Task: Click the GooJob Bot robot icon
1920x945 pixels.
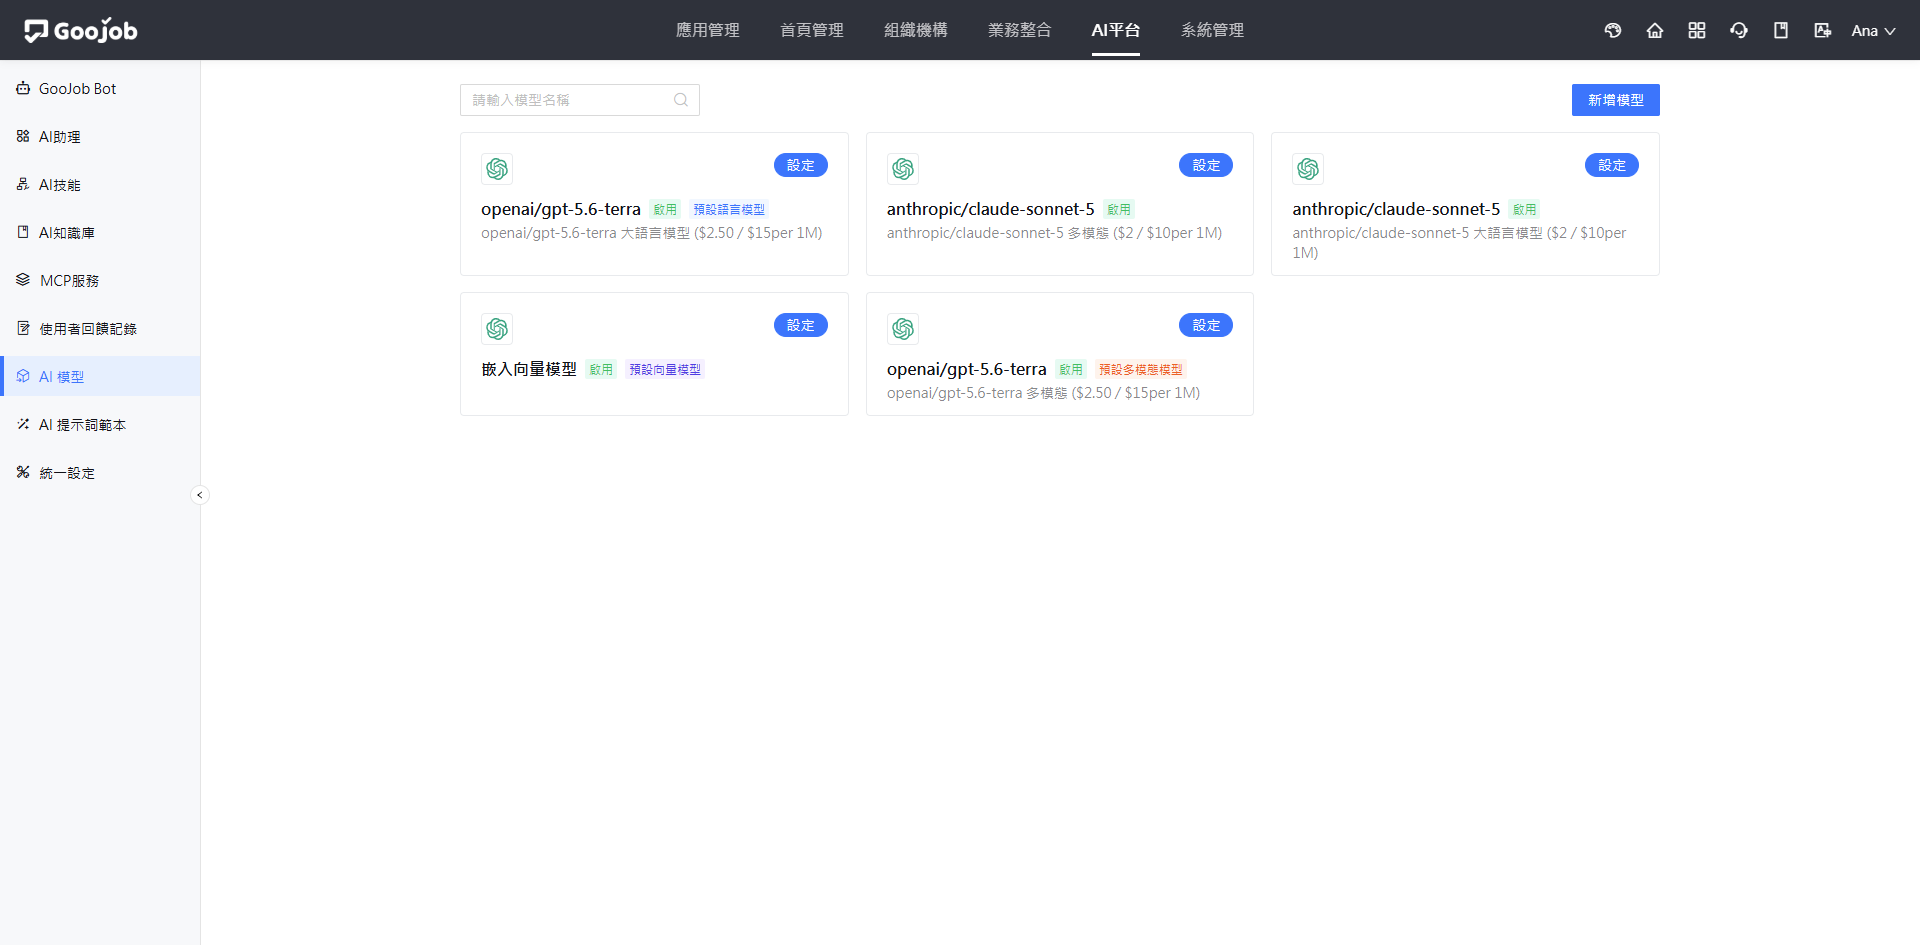Action: pos(23,88)
